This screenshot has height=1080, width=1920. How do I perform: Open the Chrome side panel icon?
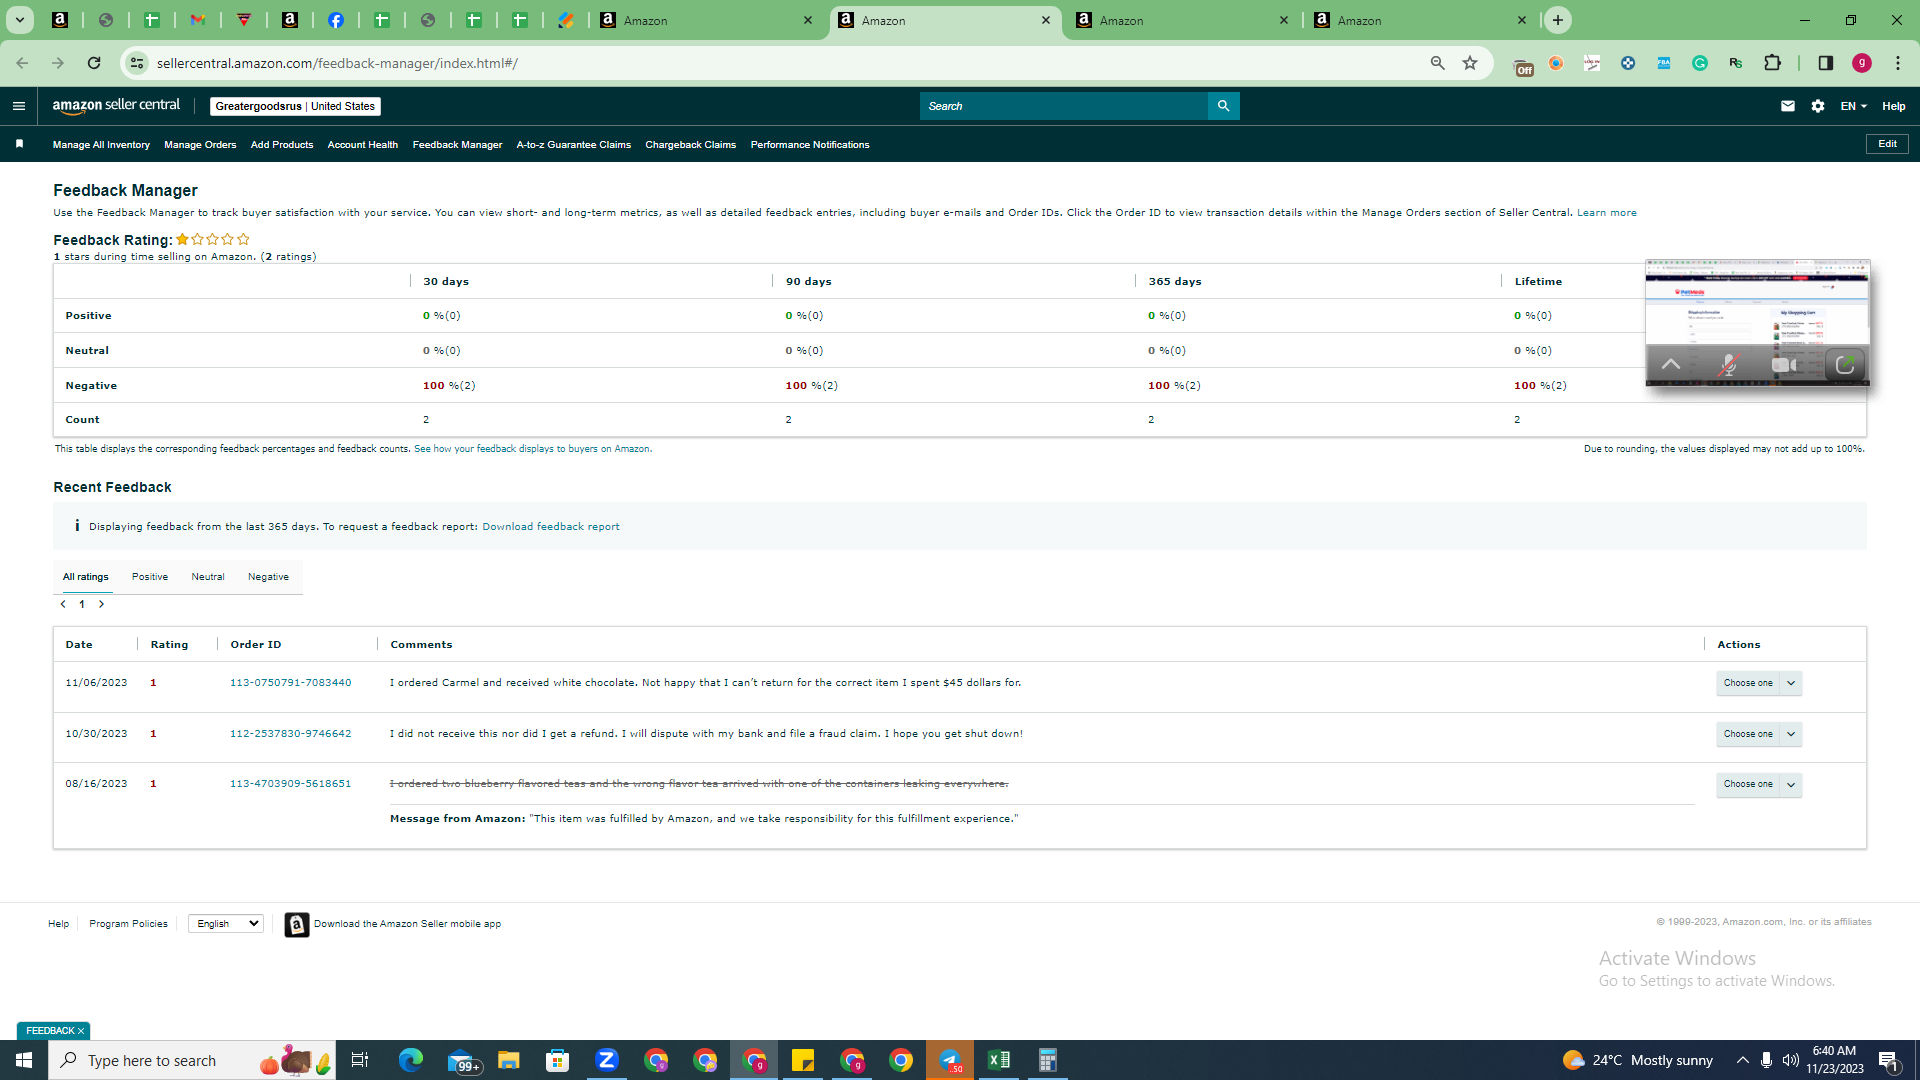[1826, 63]
